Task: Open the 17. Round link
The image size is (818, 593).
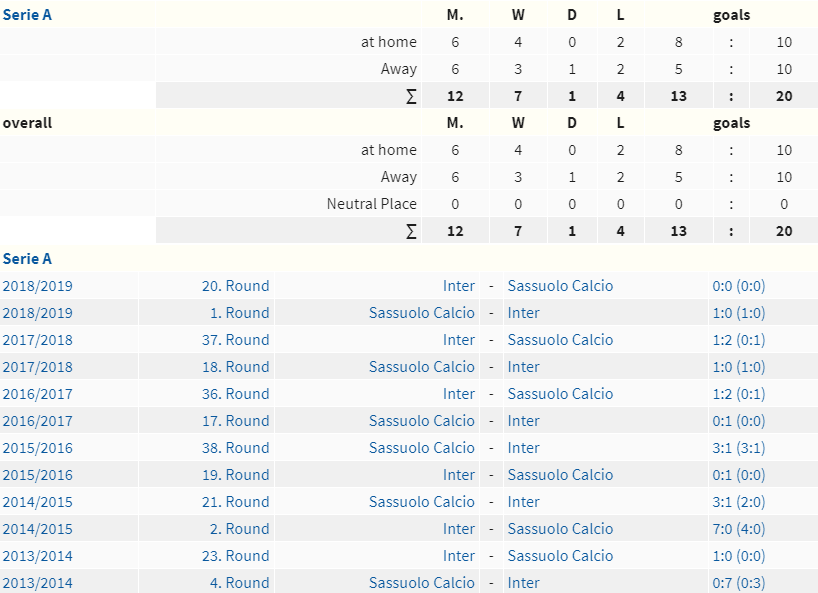Action: coord(236,421)
